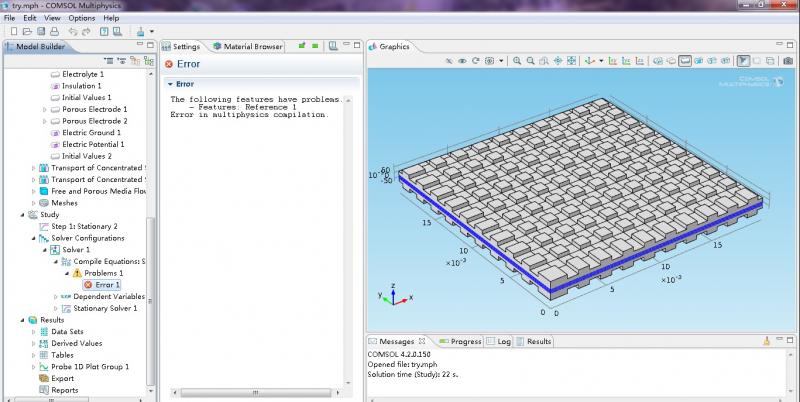The width and height of the screenshot is (800, 402).
Task: Take an image snapshot of the Graphics
Action: click(788, 61)
